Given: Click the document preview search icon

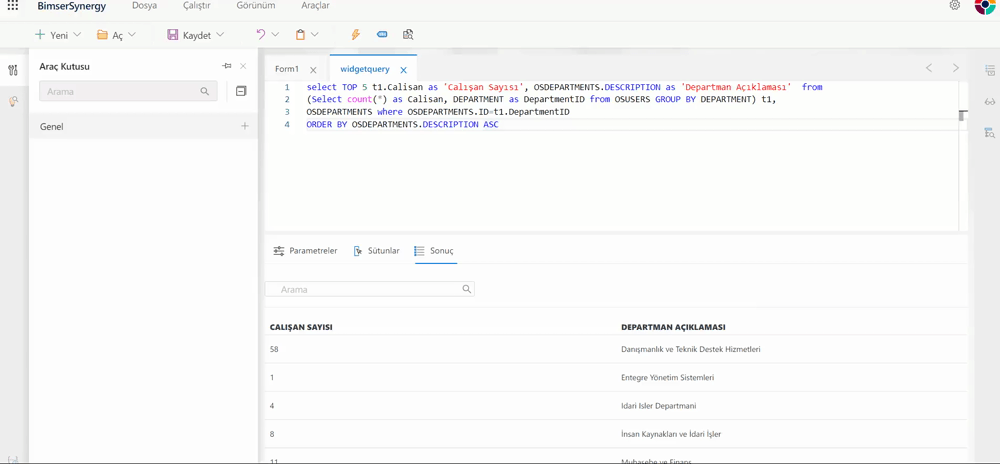Looking at the screenshot, I should [408, 35].
